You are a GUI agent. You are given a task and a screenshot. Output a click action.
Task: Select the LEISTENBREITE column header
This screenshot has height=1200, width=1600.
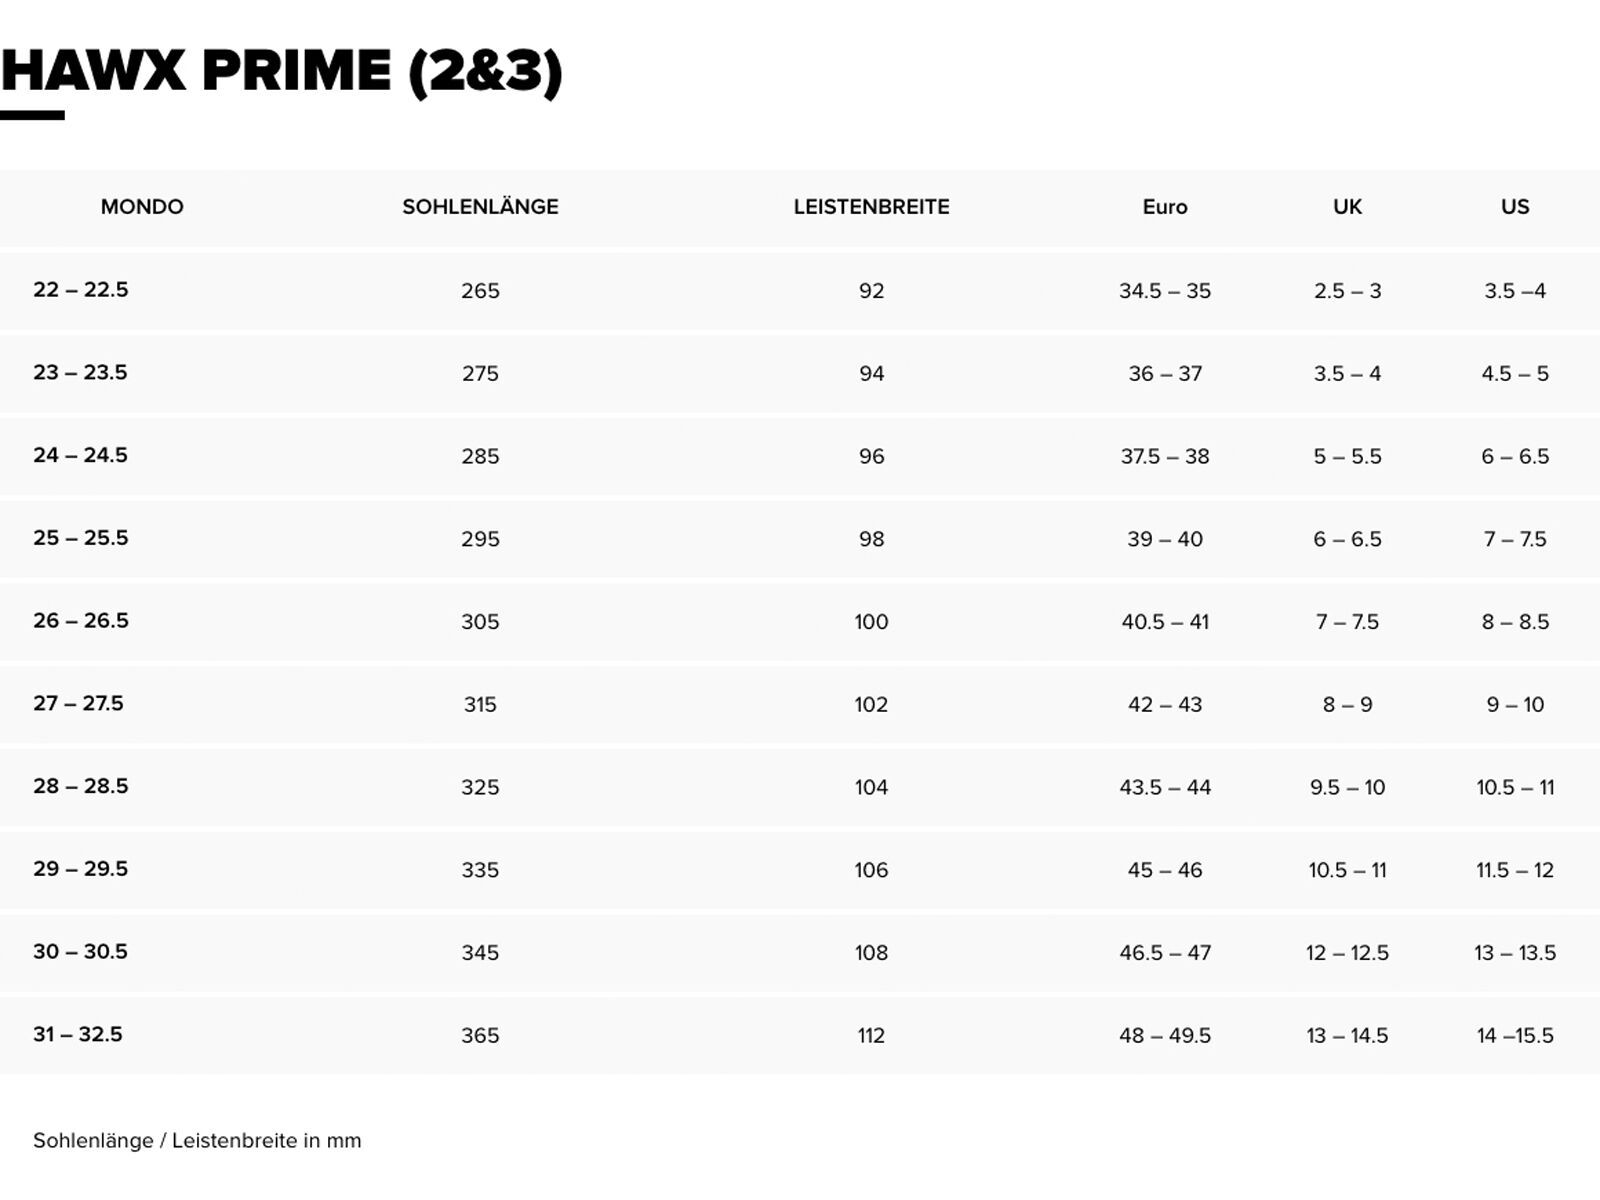coord(871,207)
